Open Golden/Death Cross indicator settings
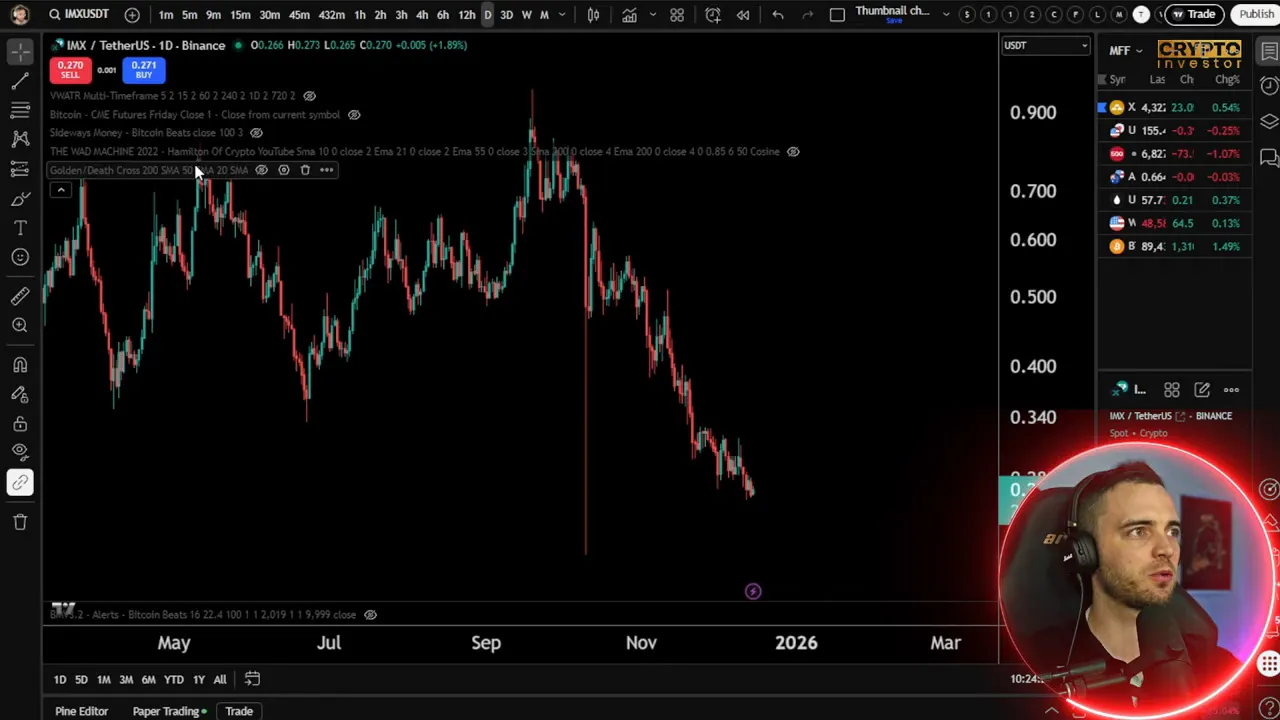This screenshot has width=1280, height=720. (283, 170)
